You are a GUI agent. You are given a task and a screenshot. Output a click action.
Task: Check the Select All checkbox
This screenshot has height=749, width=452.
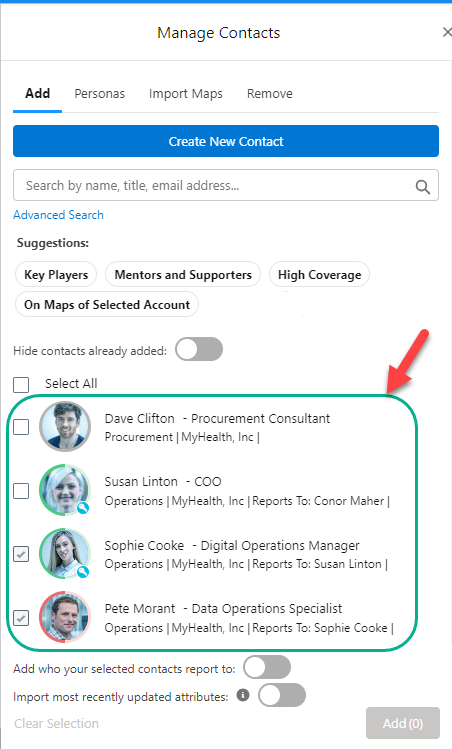[21, 385]
